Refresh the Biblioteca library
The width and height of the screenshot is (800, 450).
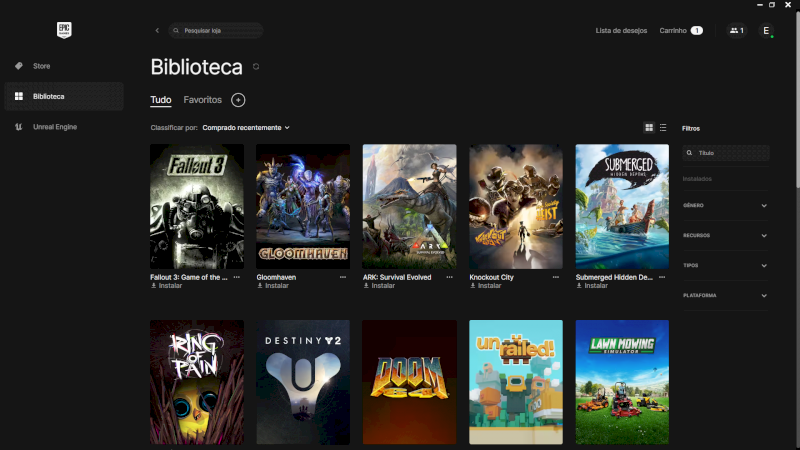click(x=256, y=67)
